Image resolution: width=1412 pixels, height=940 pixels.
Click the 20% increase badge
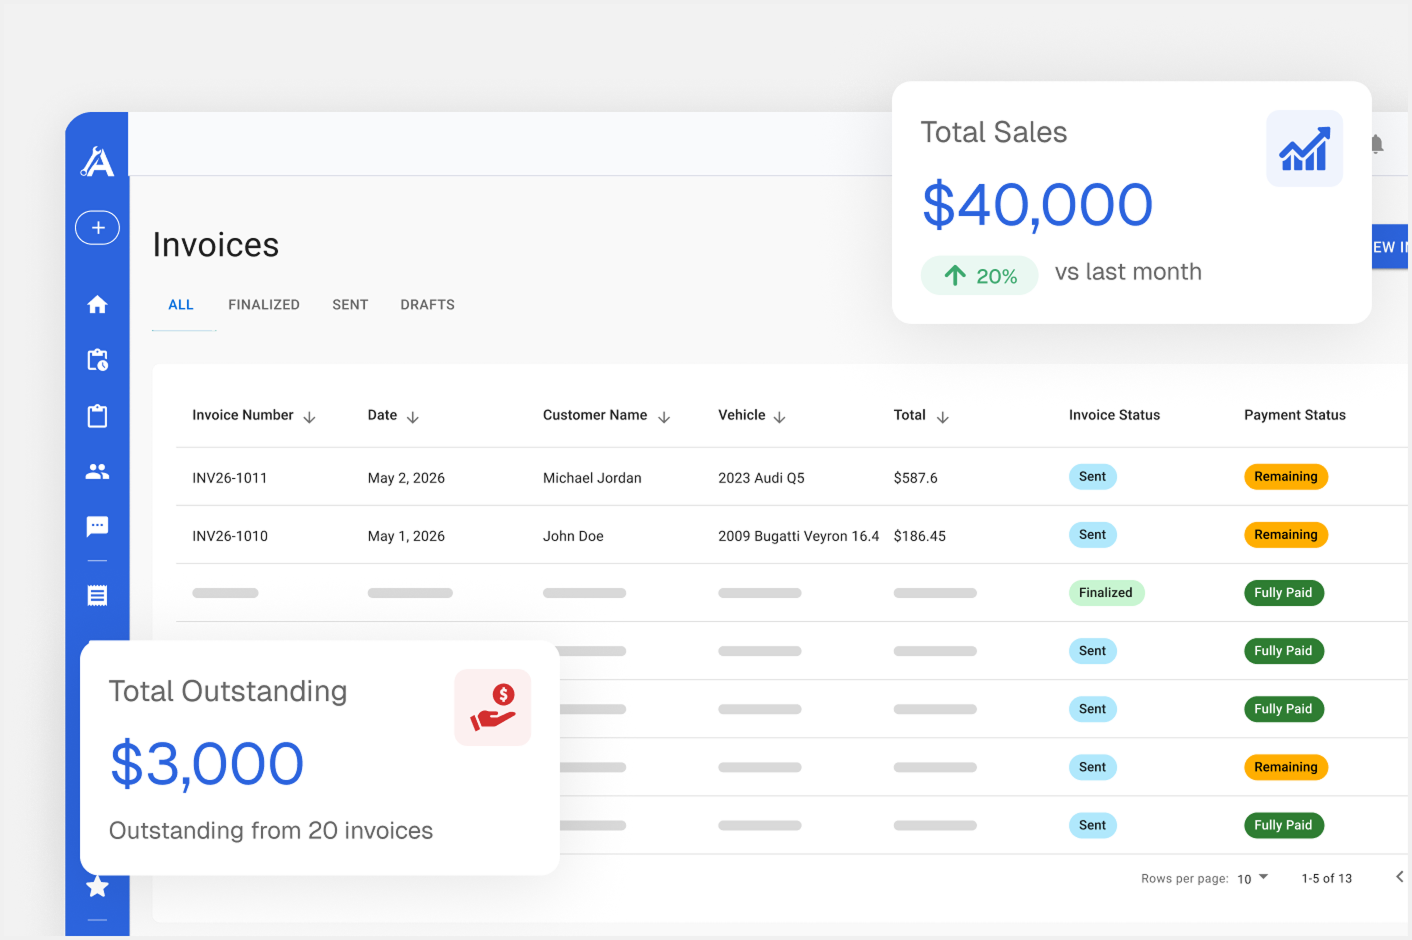tap(980, 276)
